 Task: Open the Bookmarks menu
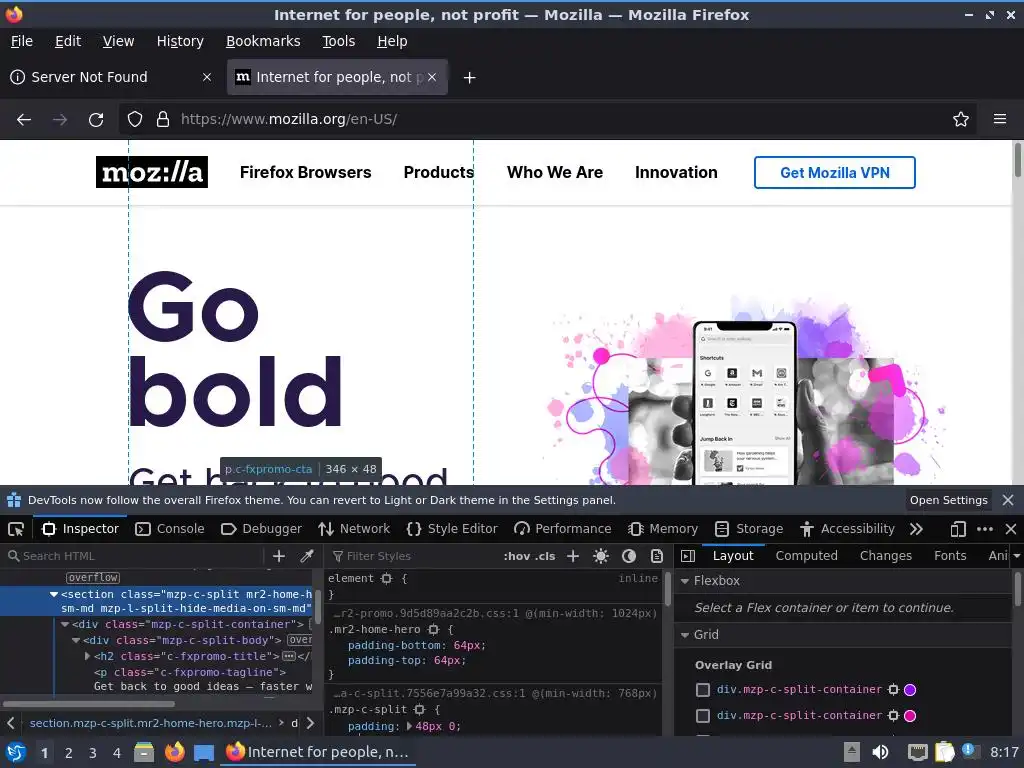[x=263, y=41]
